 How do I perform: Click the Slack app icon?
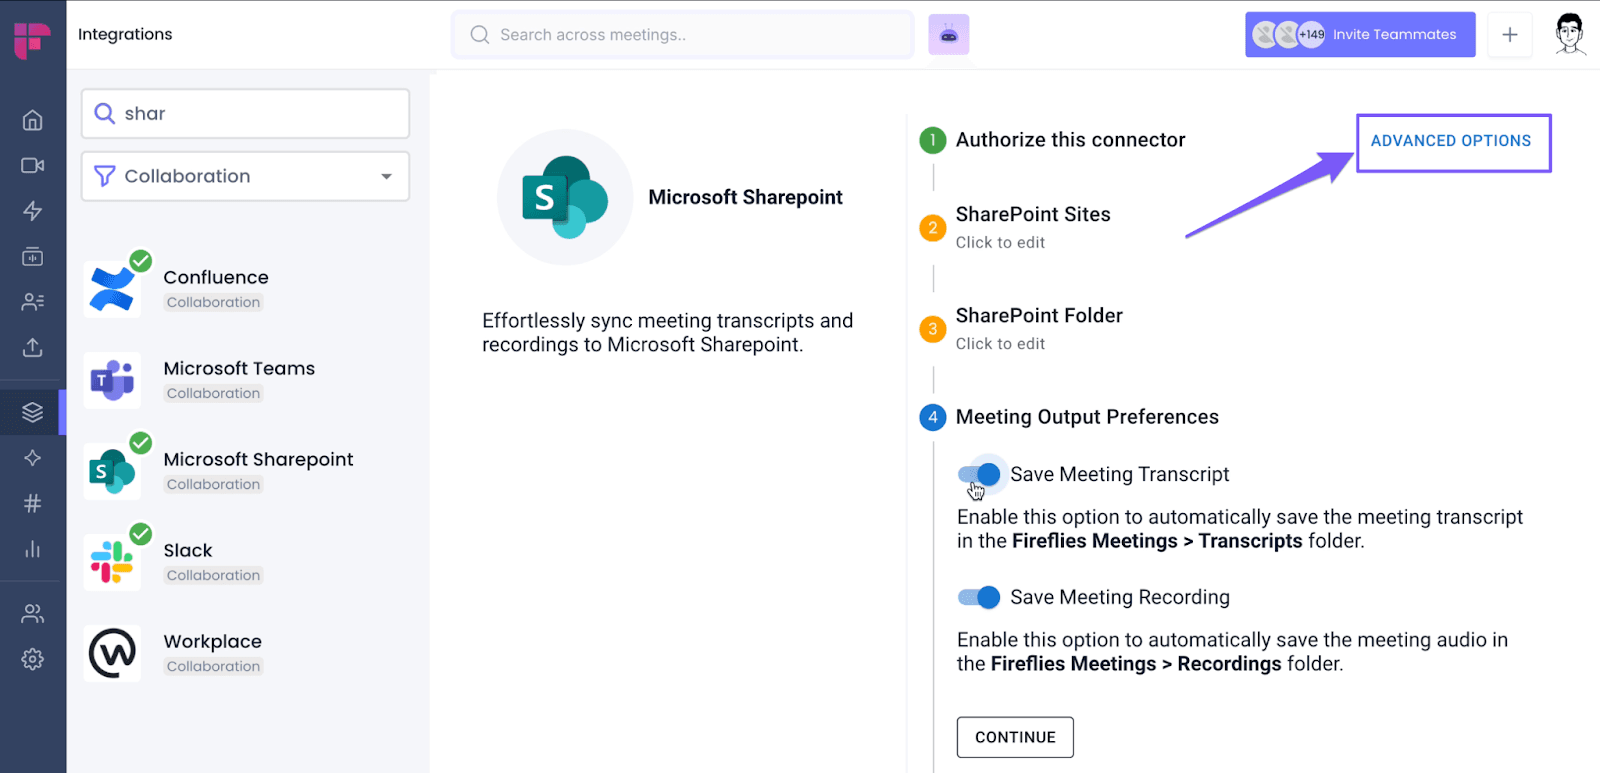pos(112,562)
